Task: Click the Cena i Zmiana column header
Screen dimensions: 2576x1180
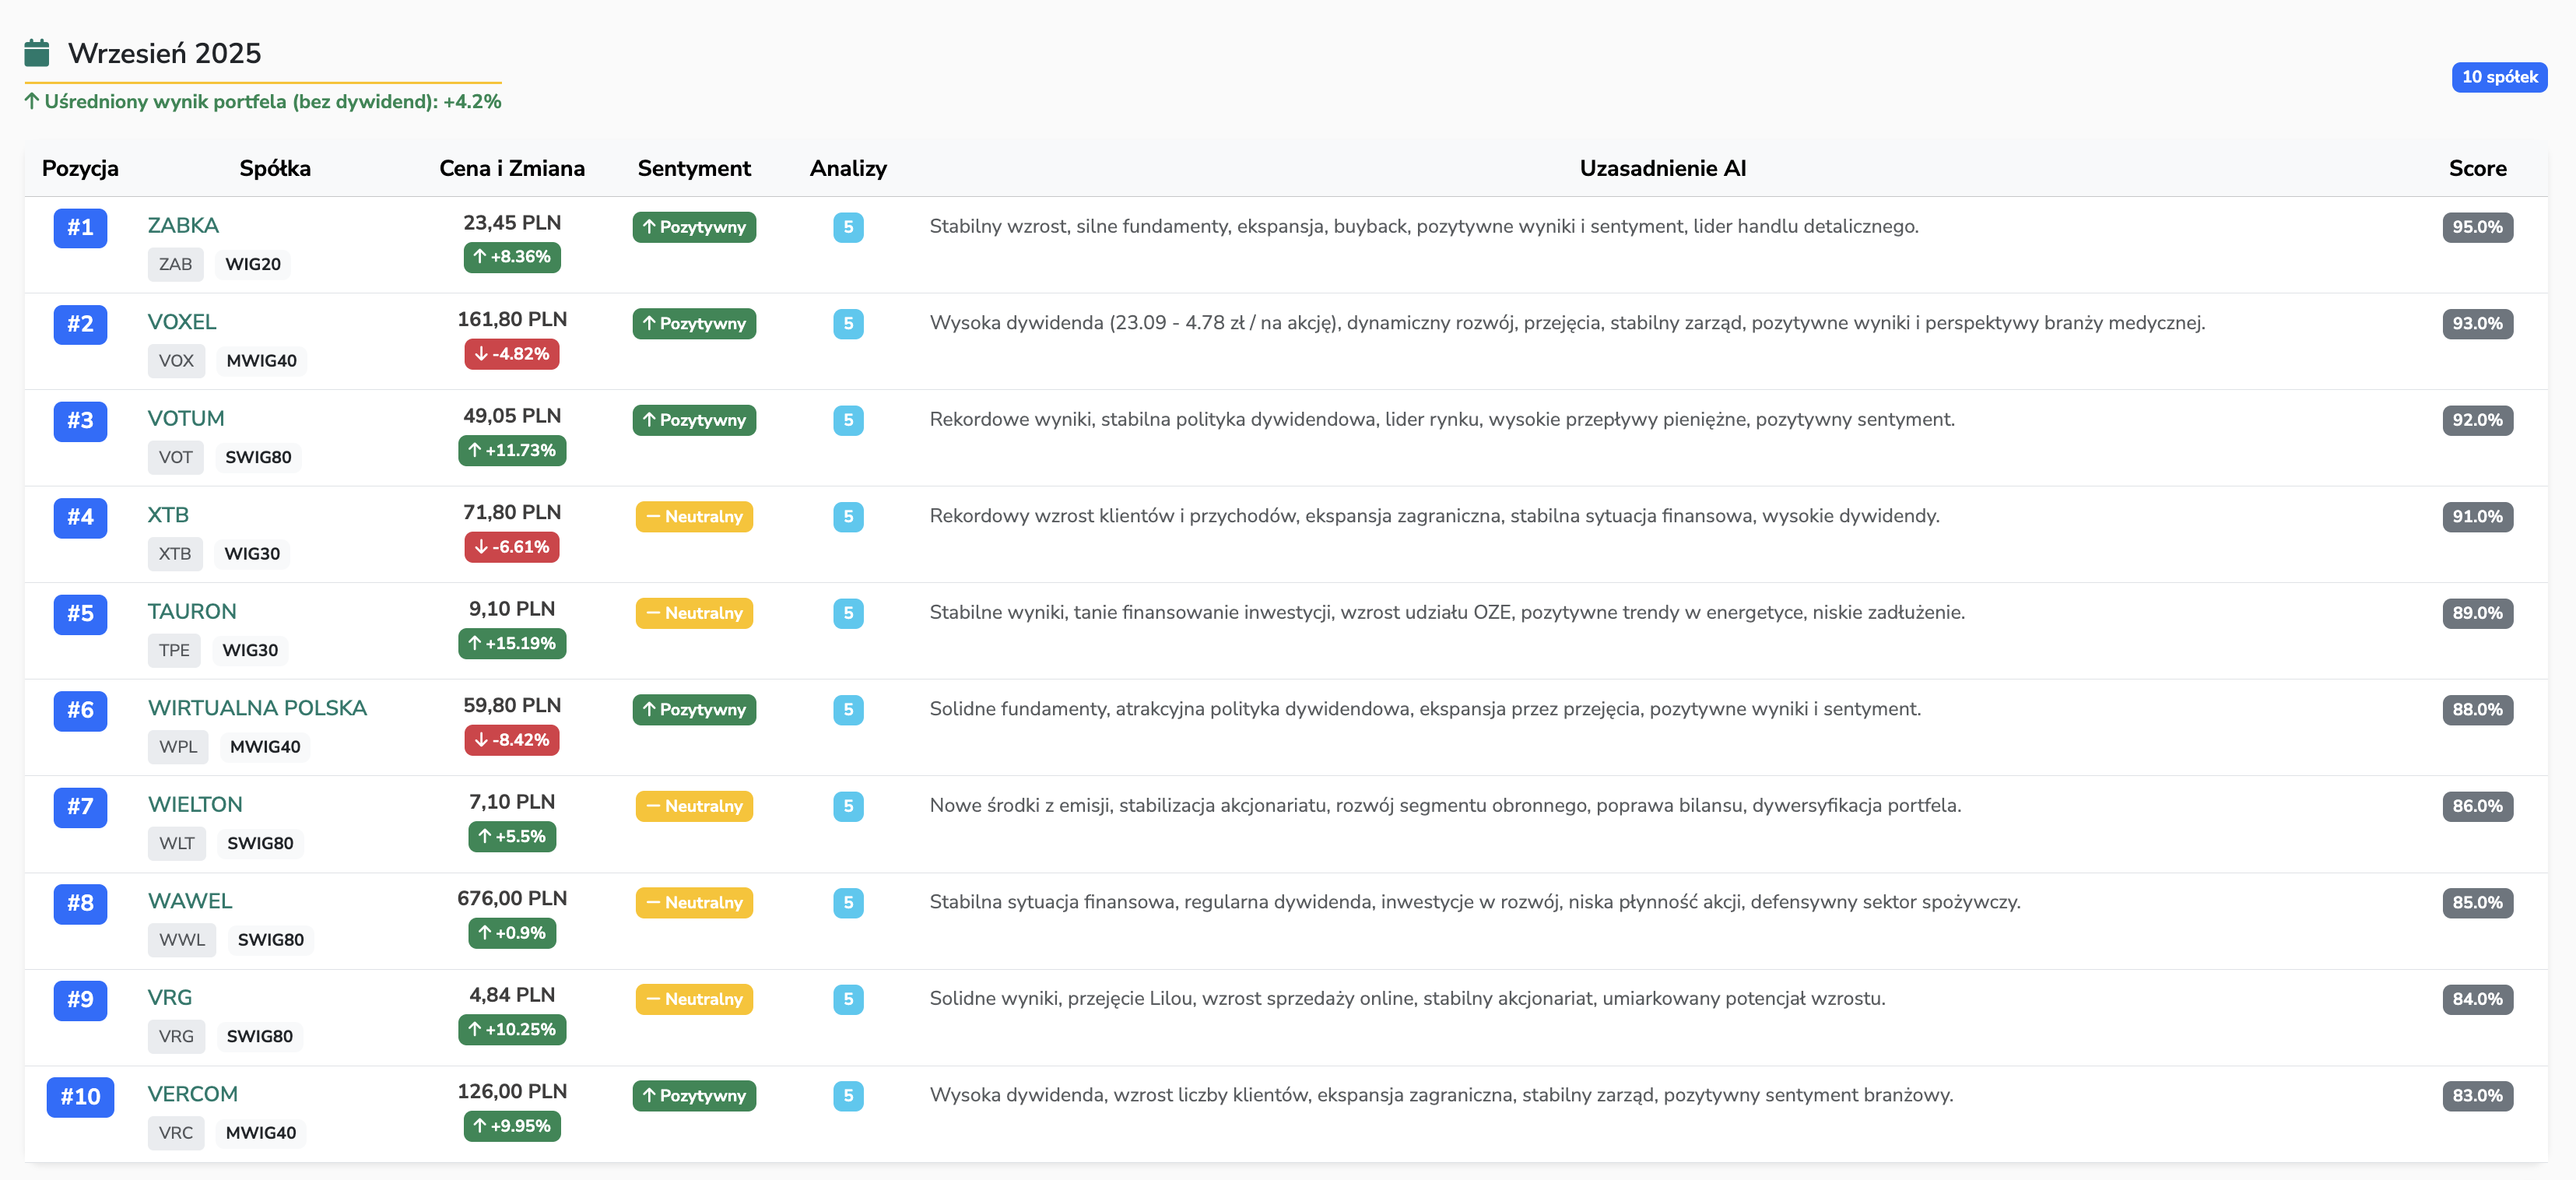Action: 511,168
